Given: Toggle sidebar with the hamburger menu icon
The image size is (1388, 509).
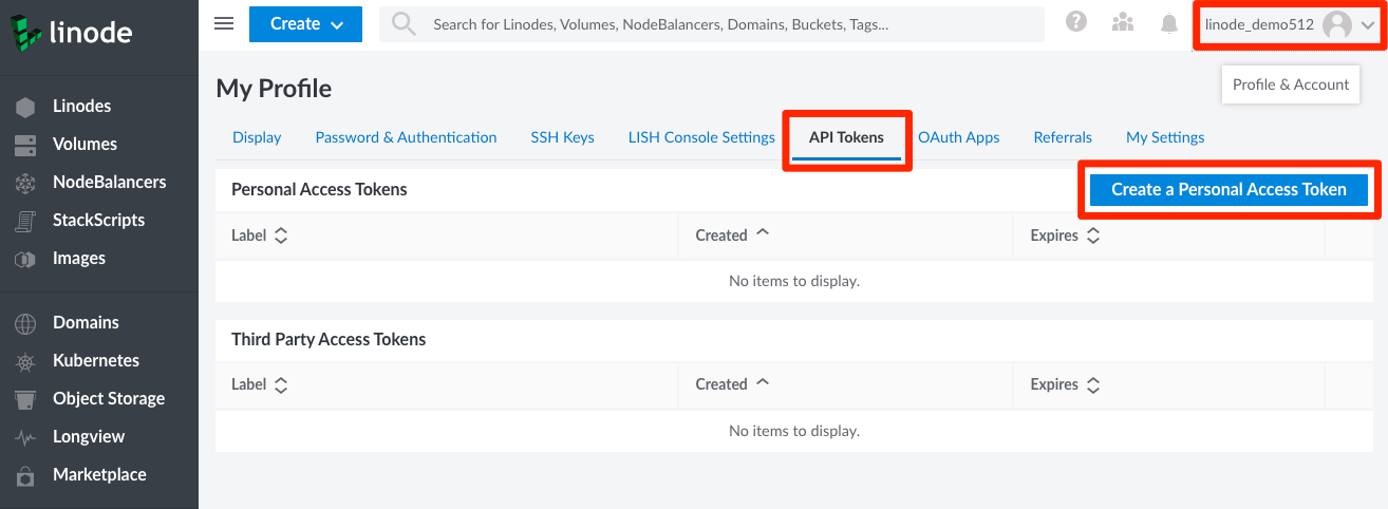Looking at the screenshot, I should coord(224,23).
